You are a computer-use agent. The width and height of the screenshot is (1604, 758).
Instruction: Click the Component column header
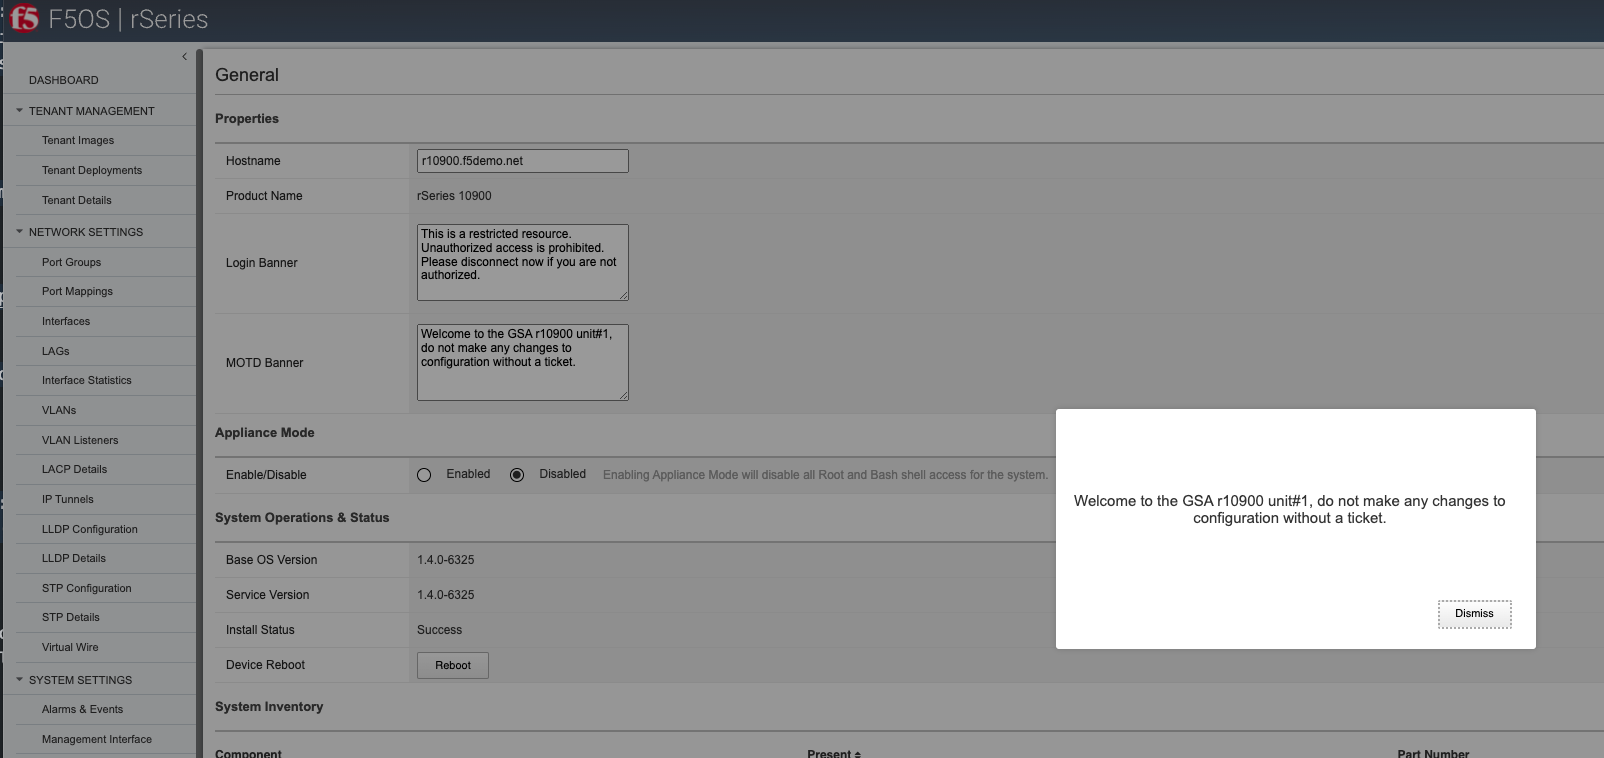248,753
